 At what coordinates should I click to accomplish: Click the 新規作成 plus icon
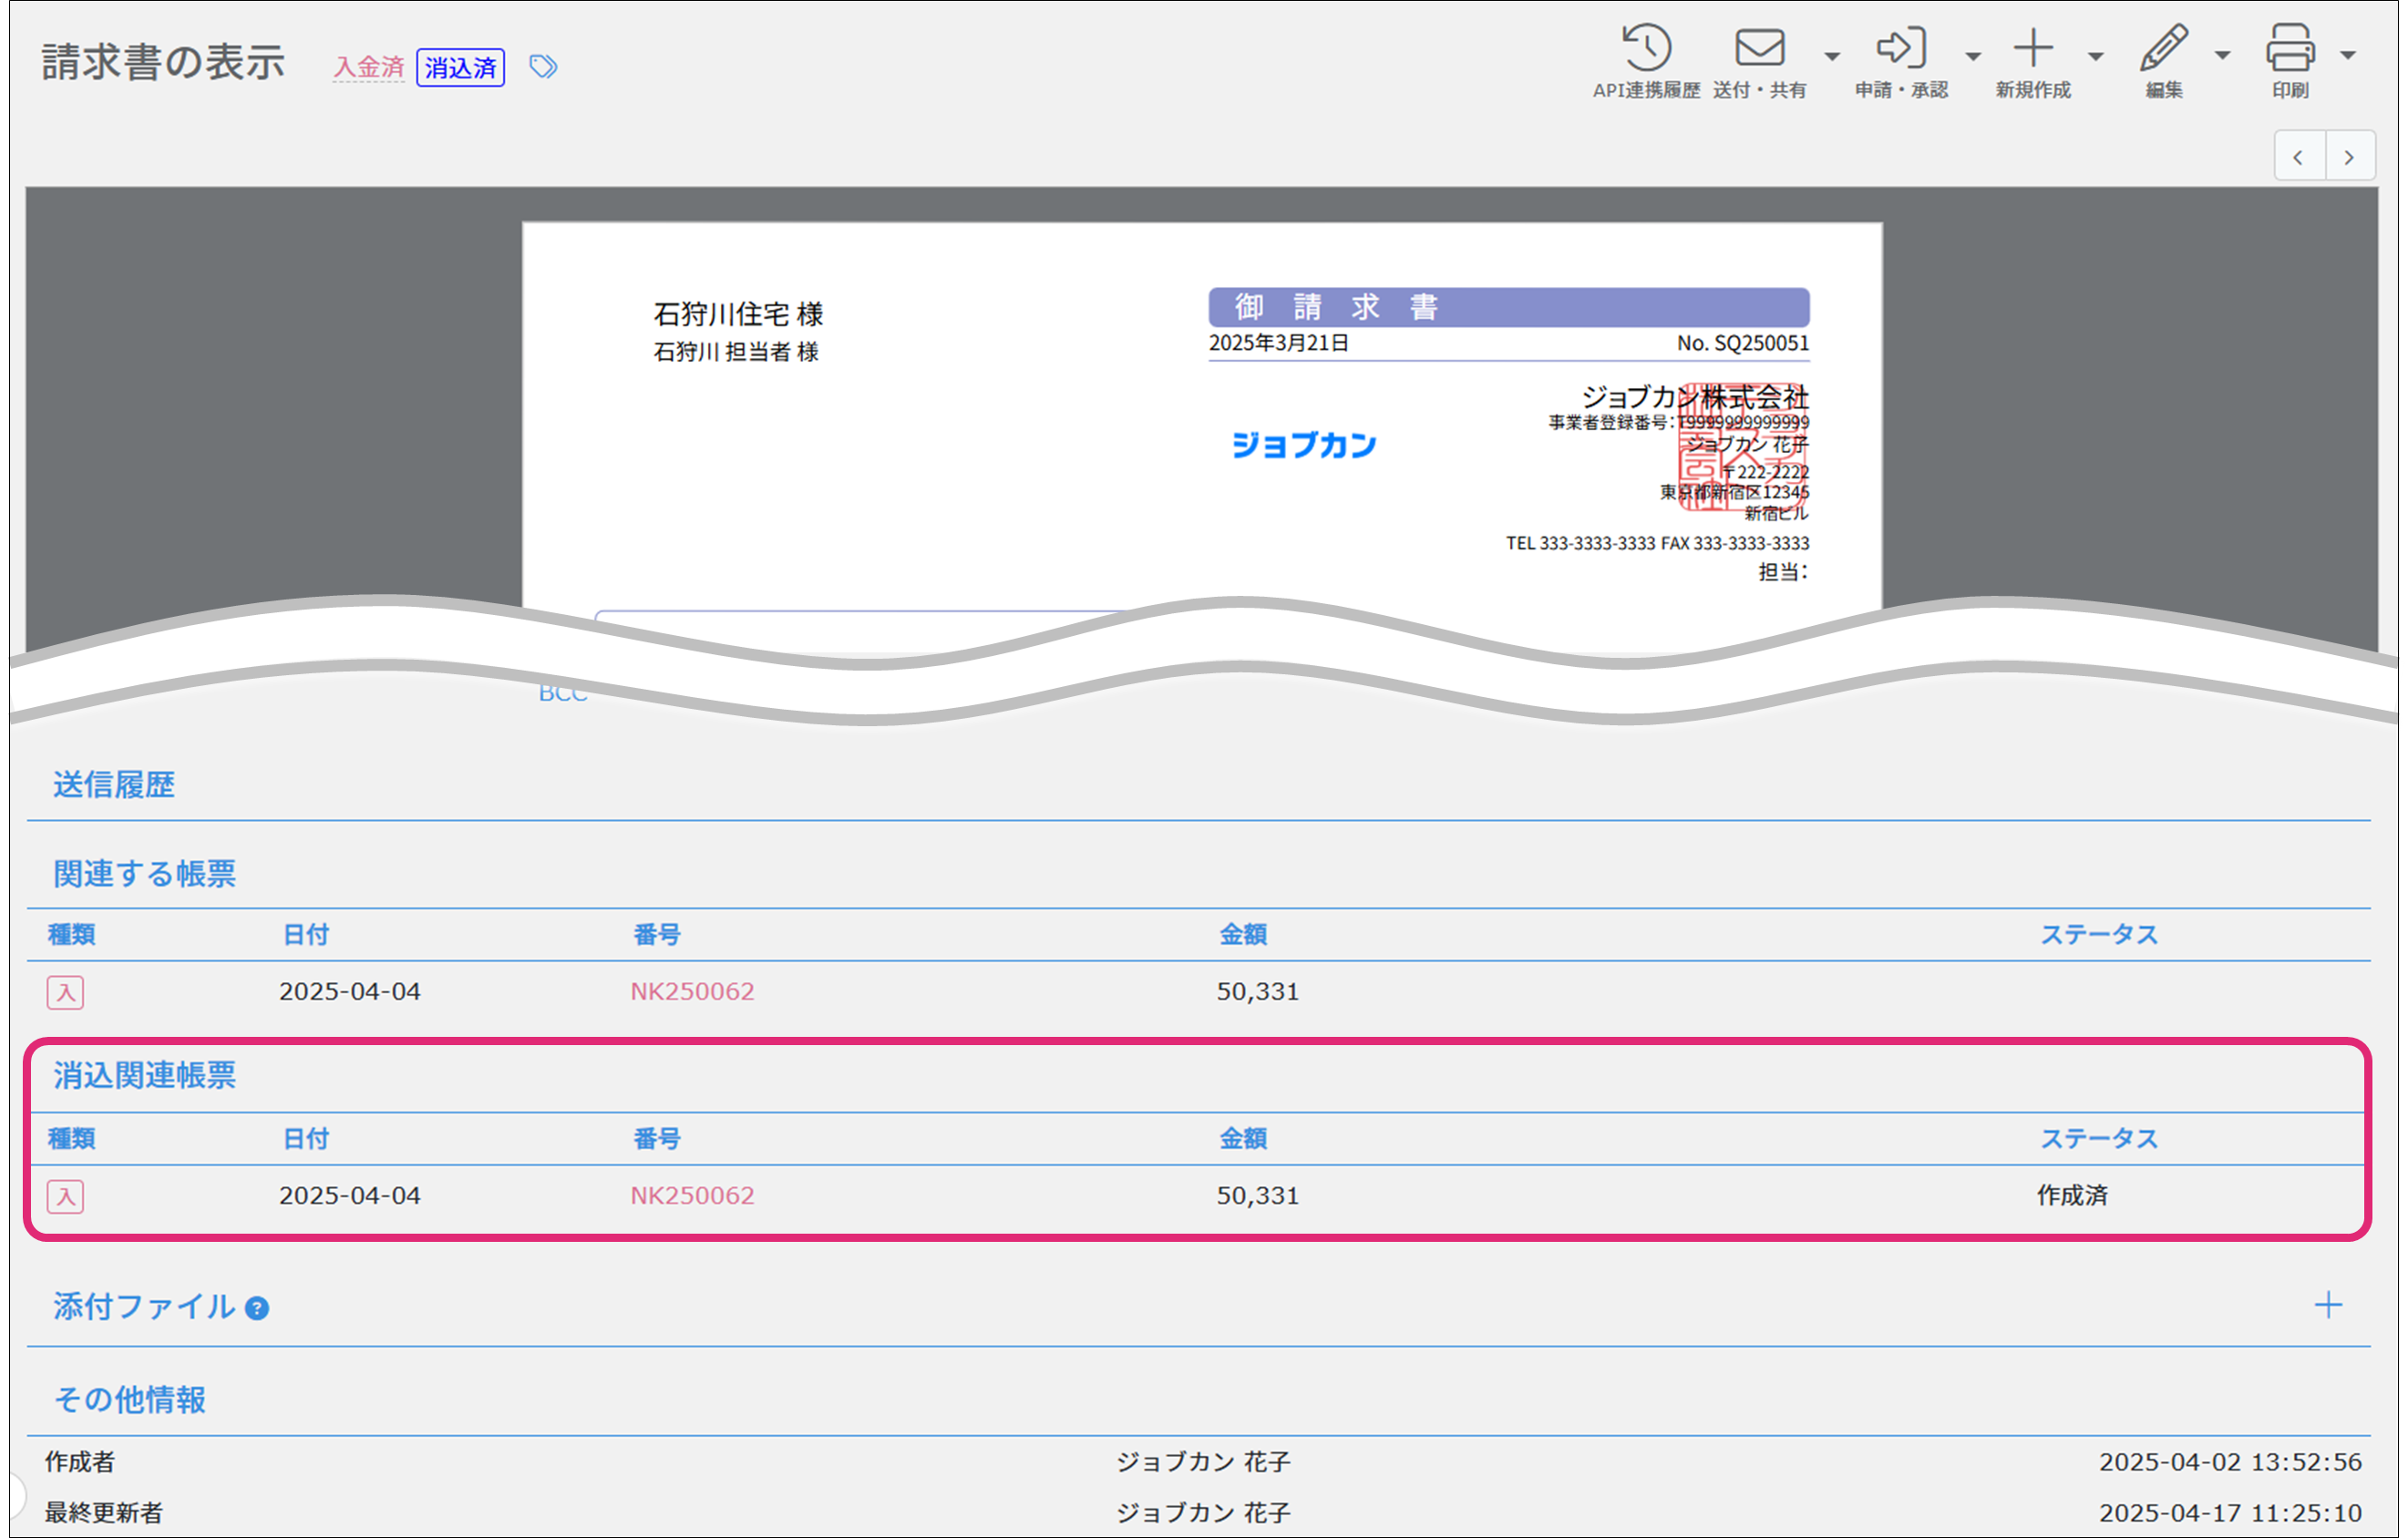2033,49
